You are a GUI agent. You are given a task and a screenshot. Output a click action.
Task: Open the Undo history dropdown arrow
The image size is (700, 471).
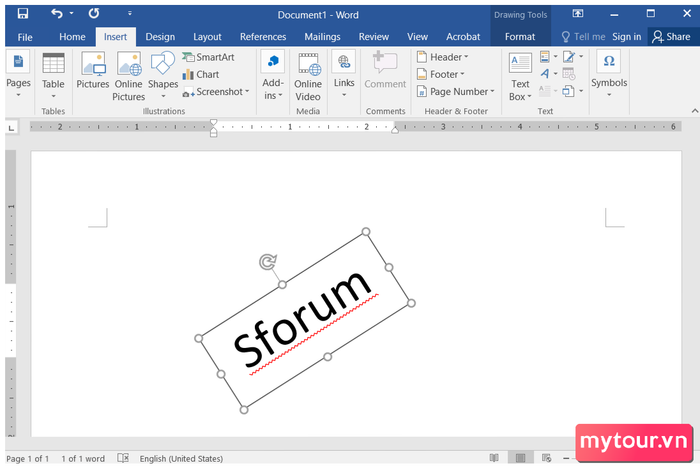tap(71, 13)
